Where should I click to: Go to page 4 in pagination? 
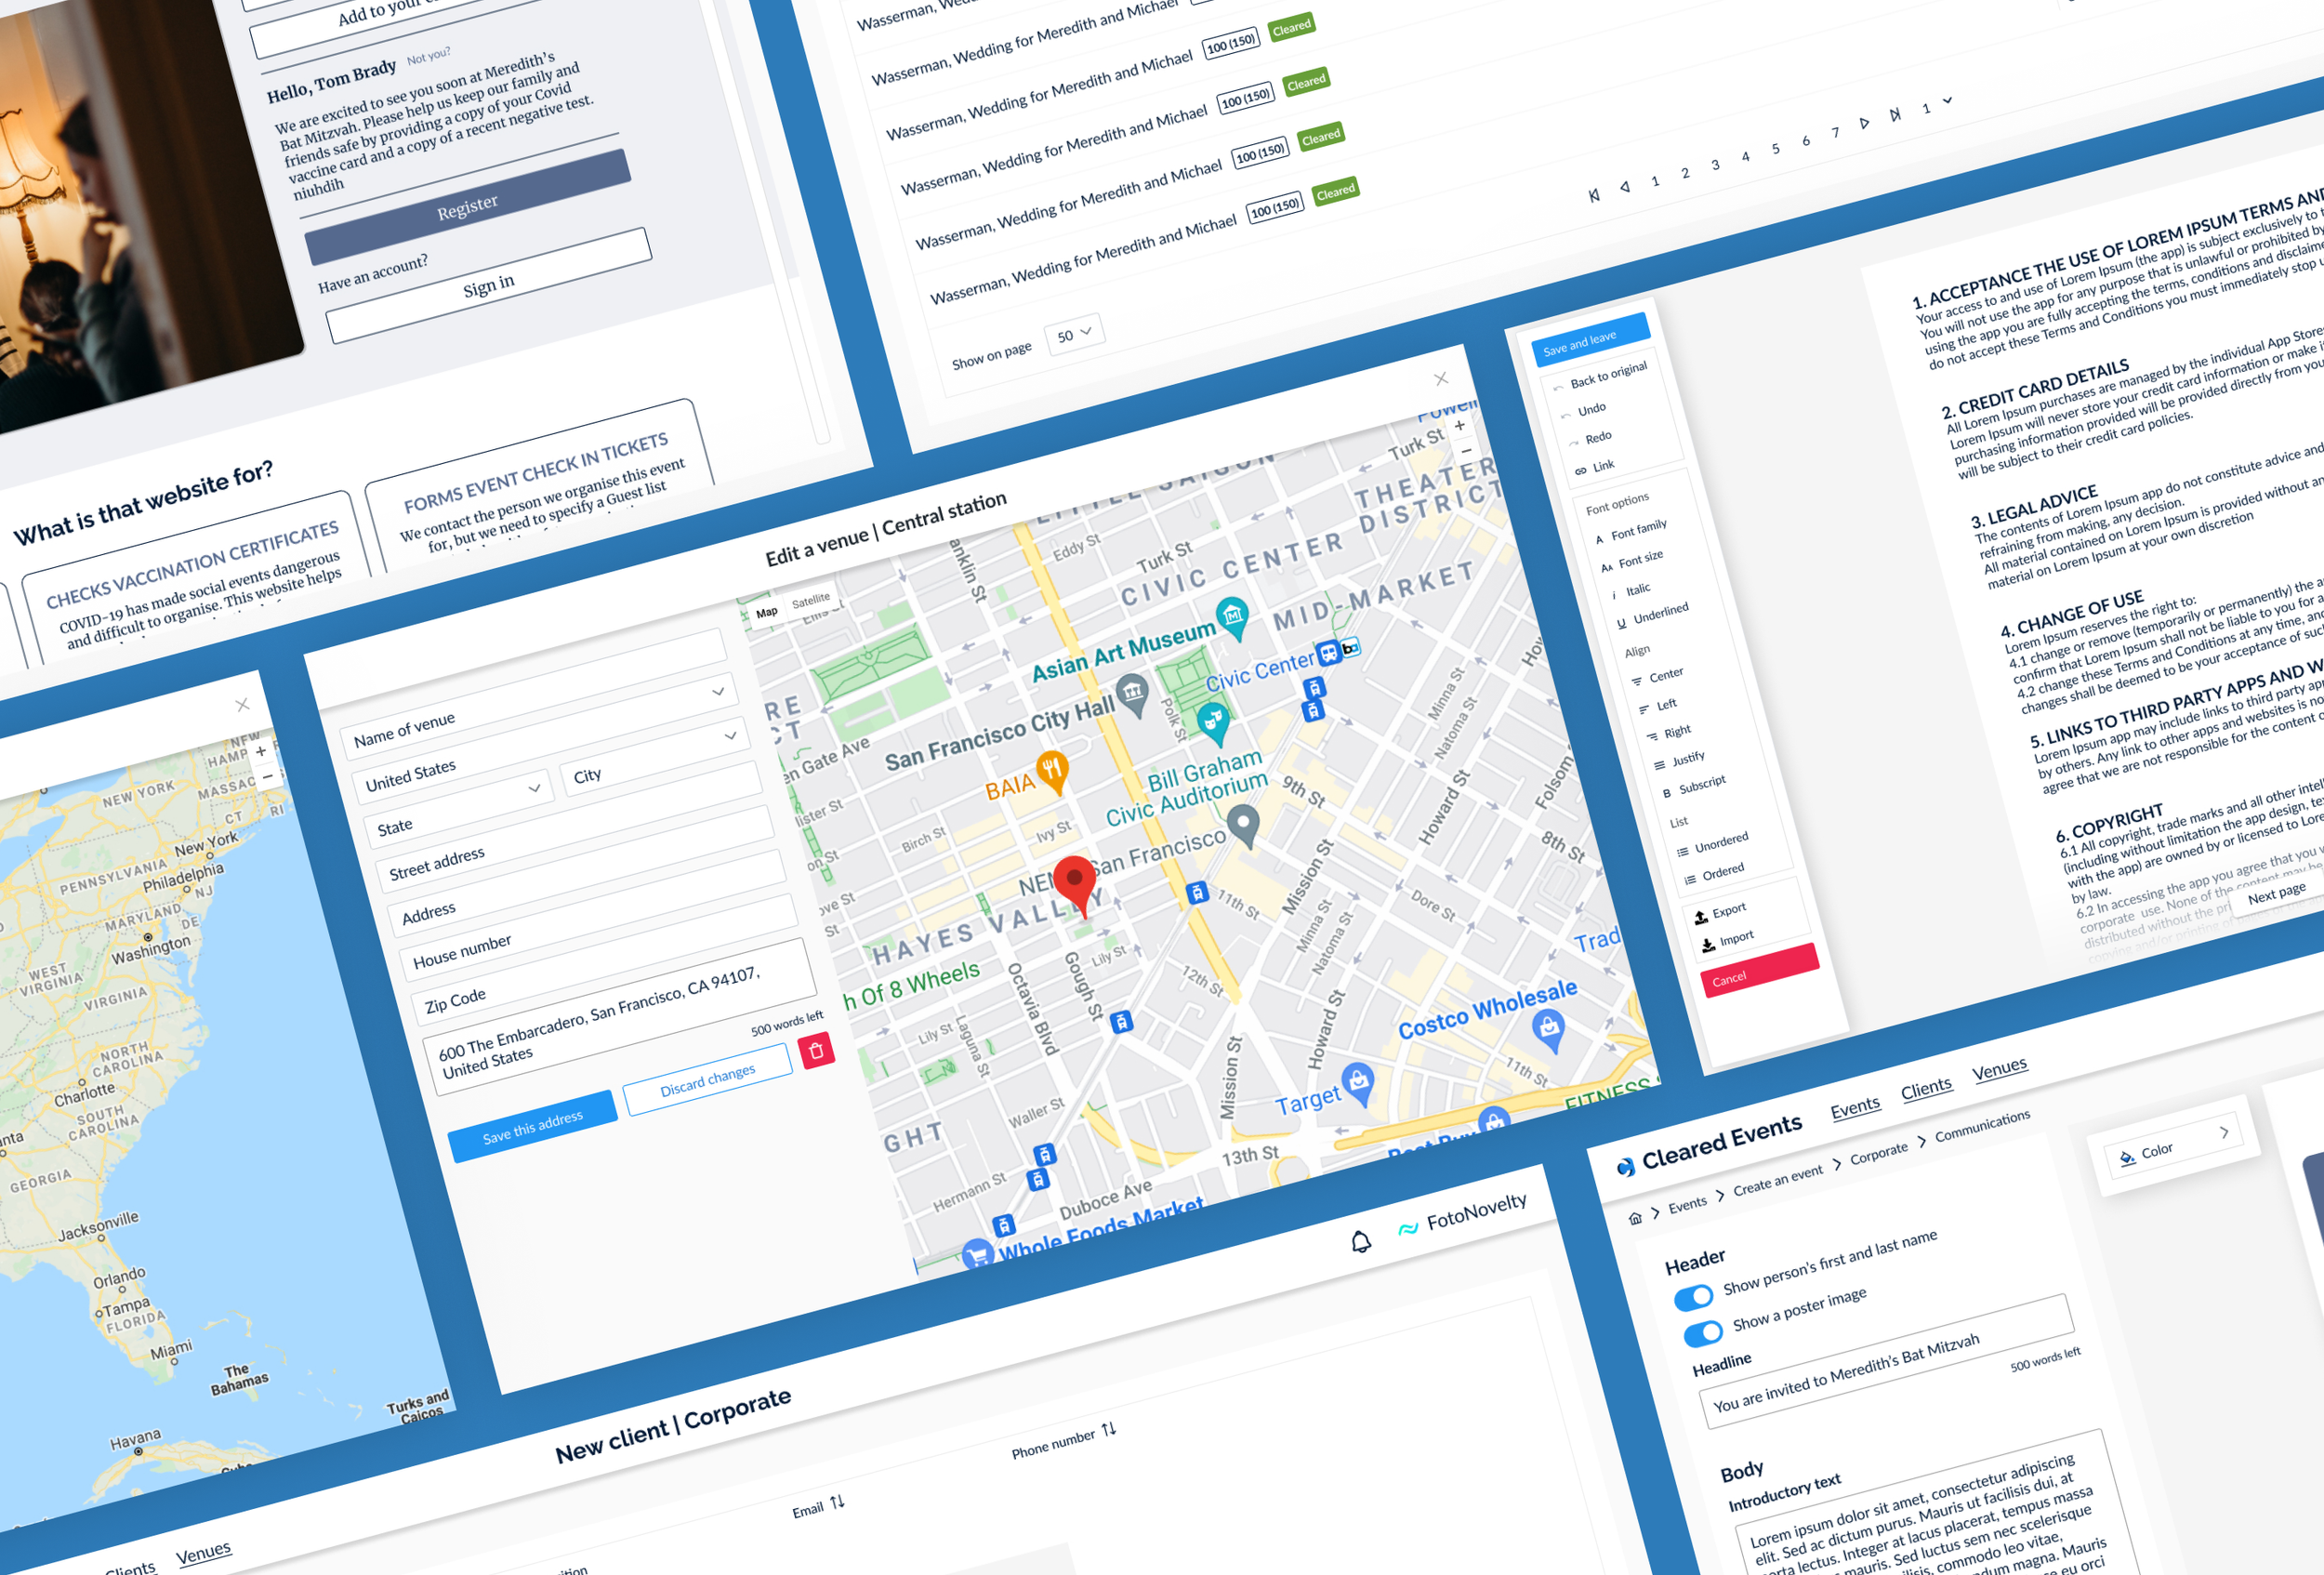pos(1745,156)
